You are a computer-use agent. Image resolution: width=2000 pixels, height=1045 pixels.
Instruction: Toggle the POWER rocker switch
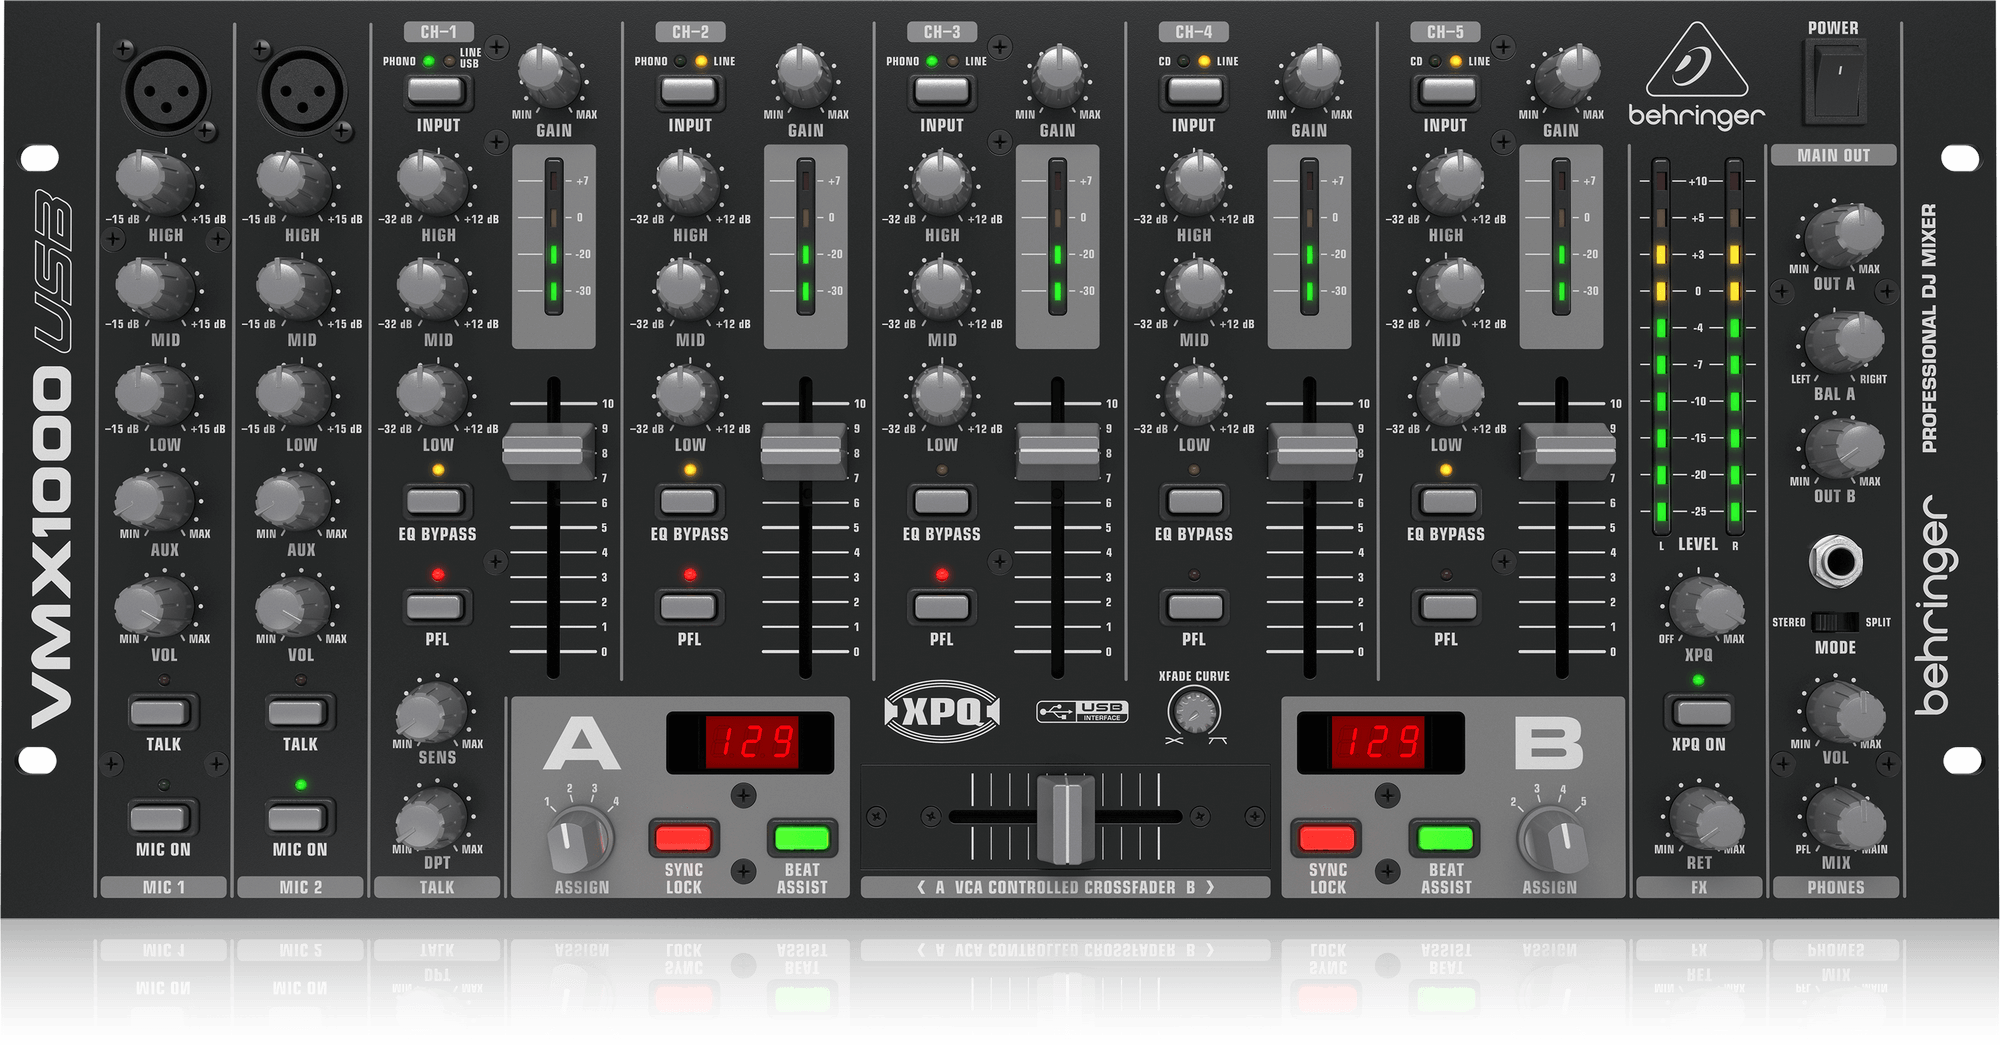point(1834,83)
